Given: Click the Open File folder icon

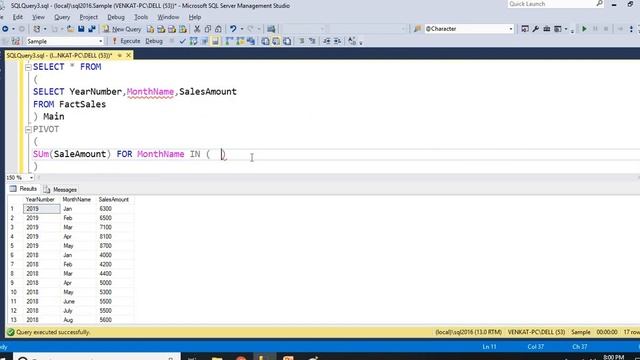Looking at the screenshot, I should click(70, 29).
